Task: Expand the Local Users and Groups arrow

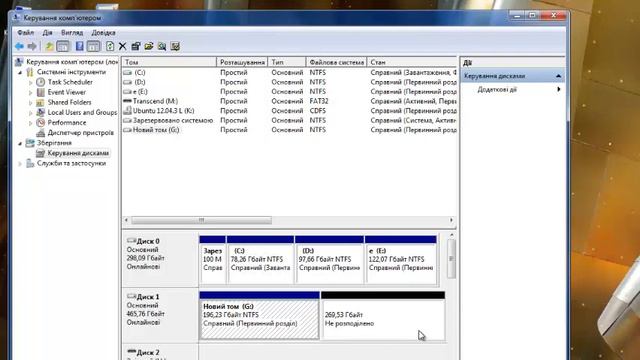Action: [x=31, y=113]
